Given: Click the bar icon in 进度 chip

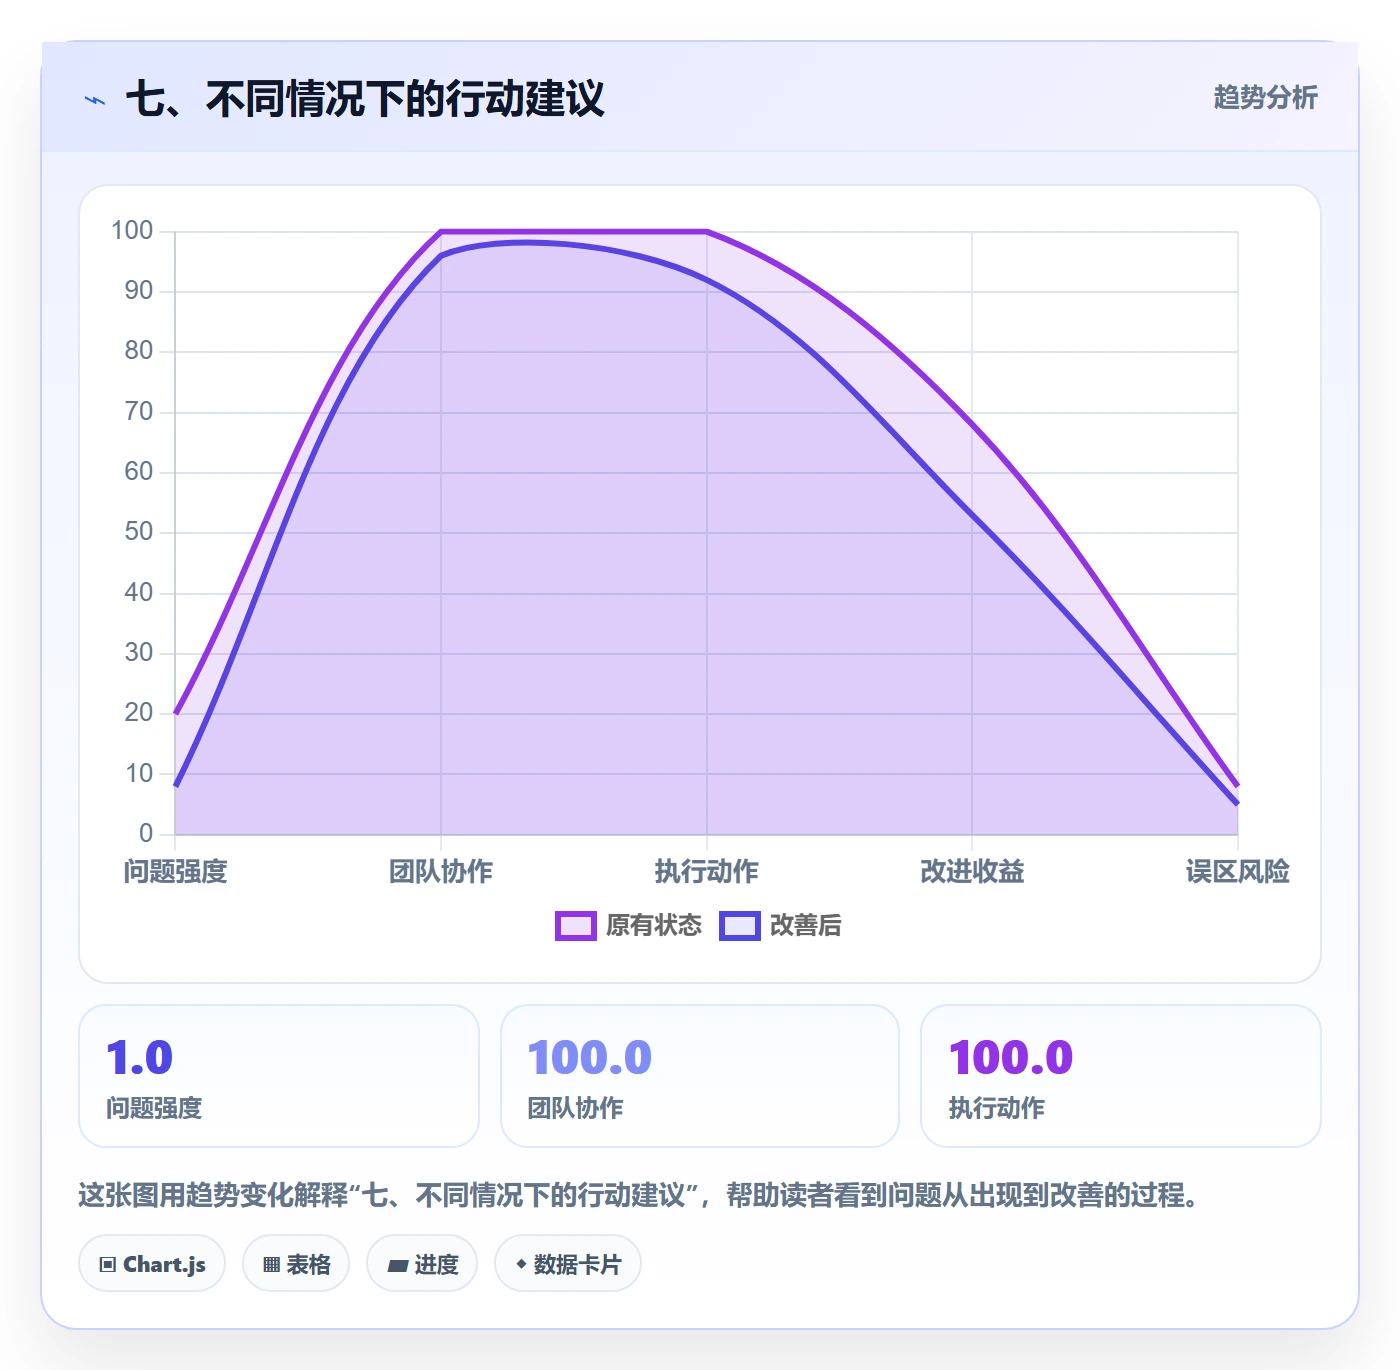Looking at the screenshot, I should [x=397, y=1266].
